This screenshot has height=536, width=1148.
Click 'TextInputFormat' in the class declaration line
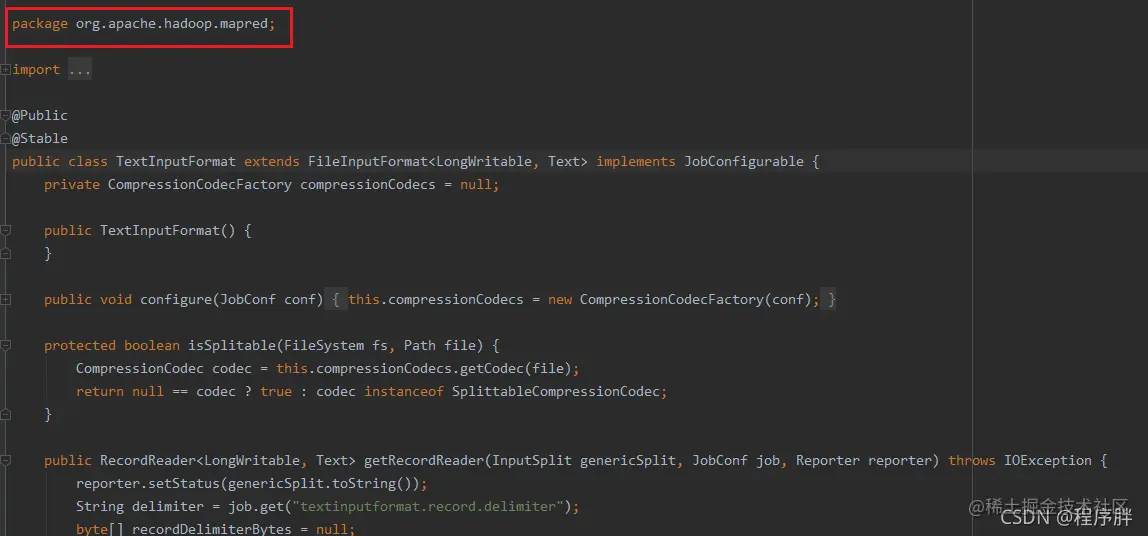[176, 161]
